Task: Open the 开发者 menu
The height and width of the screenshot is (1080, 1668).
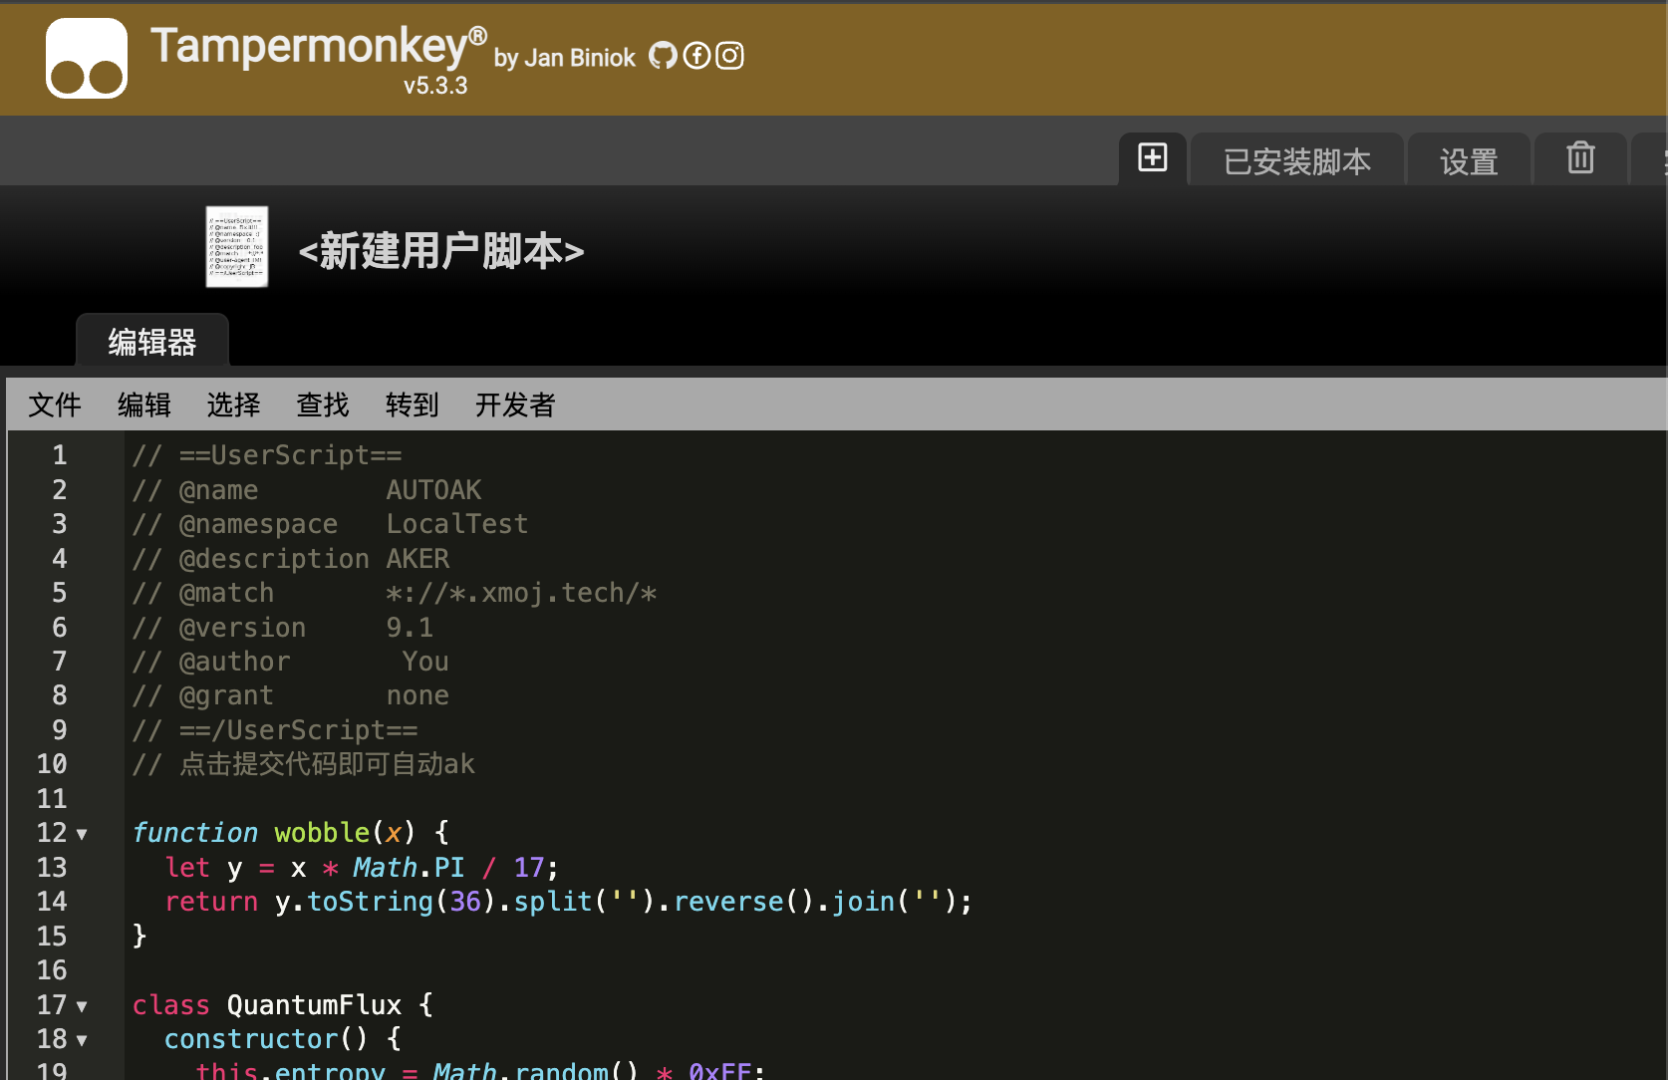Action: (514, 405)
